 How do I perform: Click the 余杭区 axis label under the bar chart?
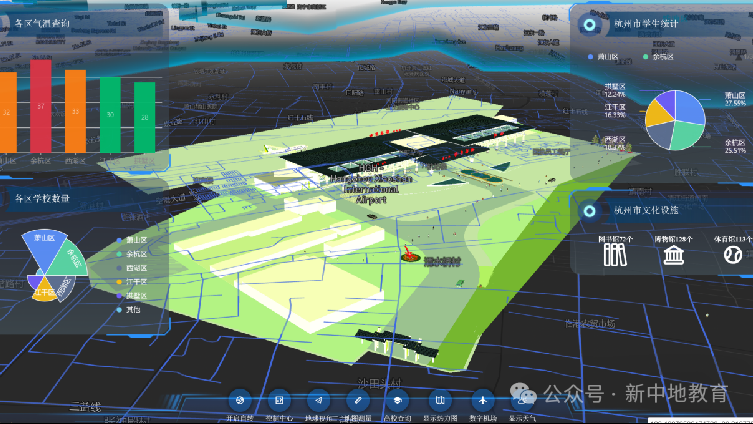pos(41,161)
